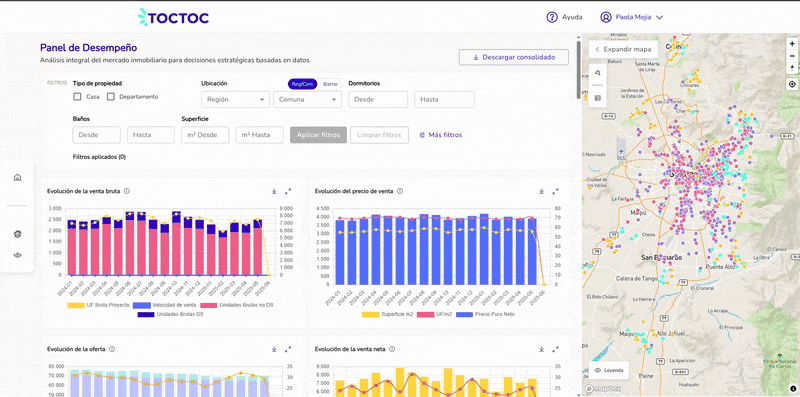Zoom in on the map
Image resolution: width=800 pixels, height=397 pixels.
coord(792,44)
